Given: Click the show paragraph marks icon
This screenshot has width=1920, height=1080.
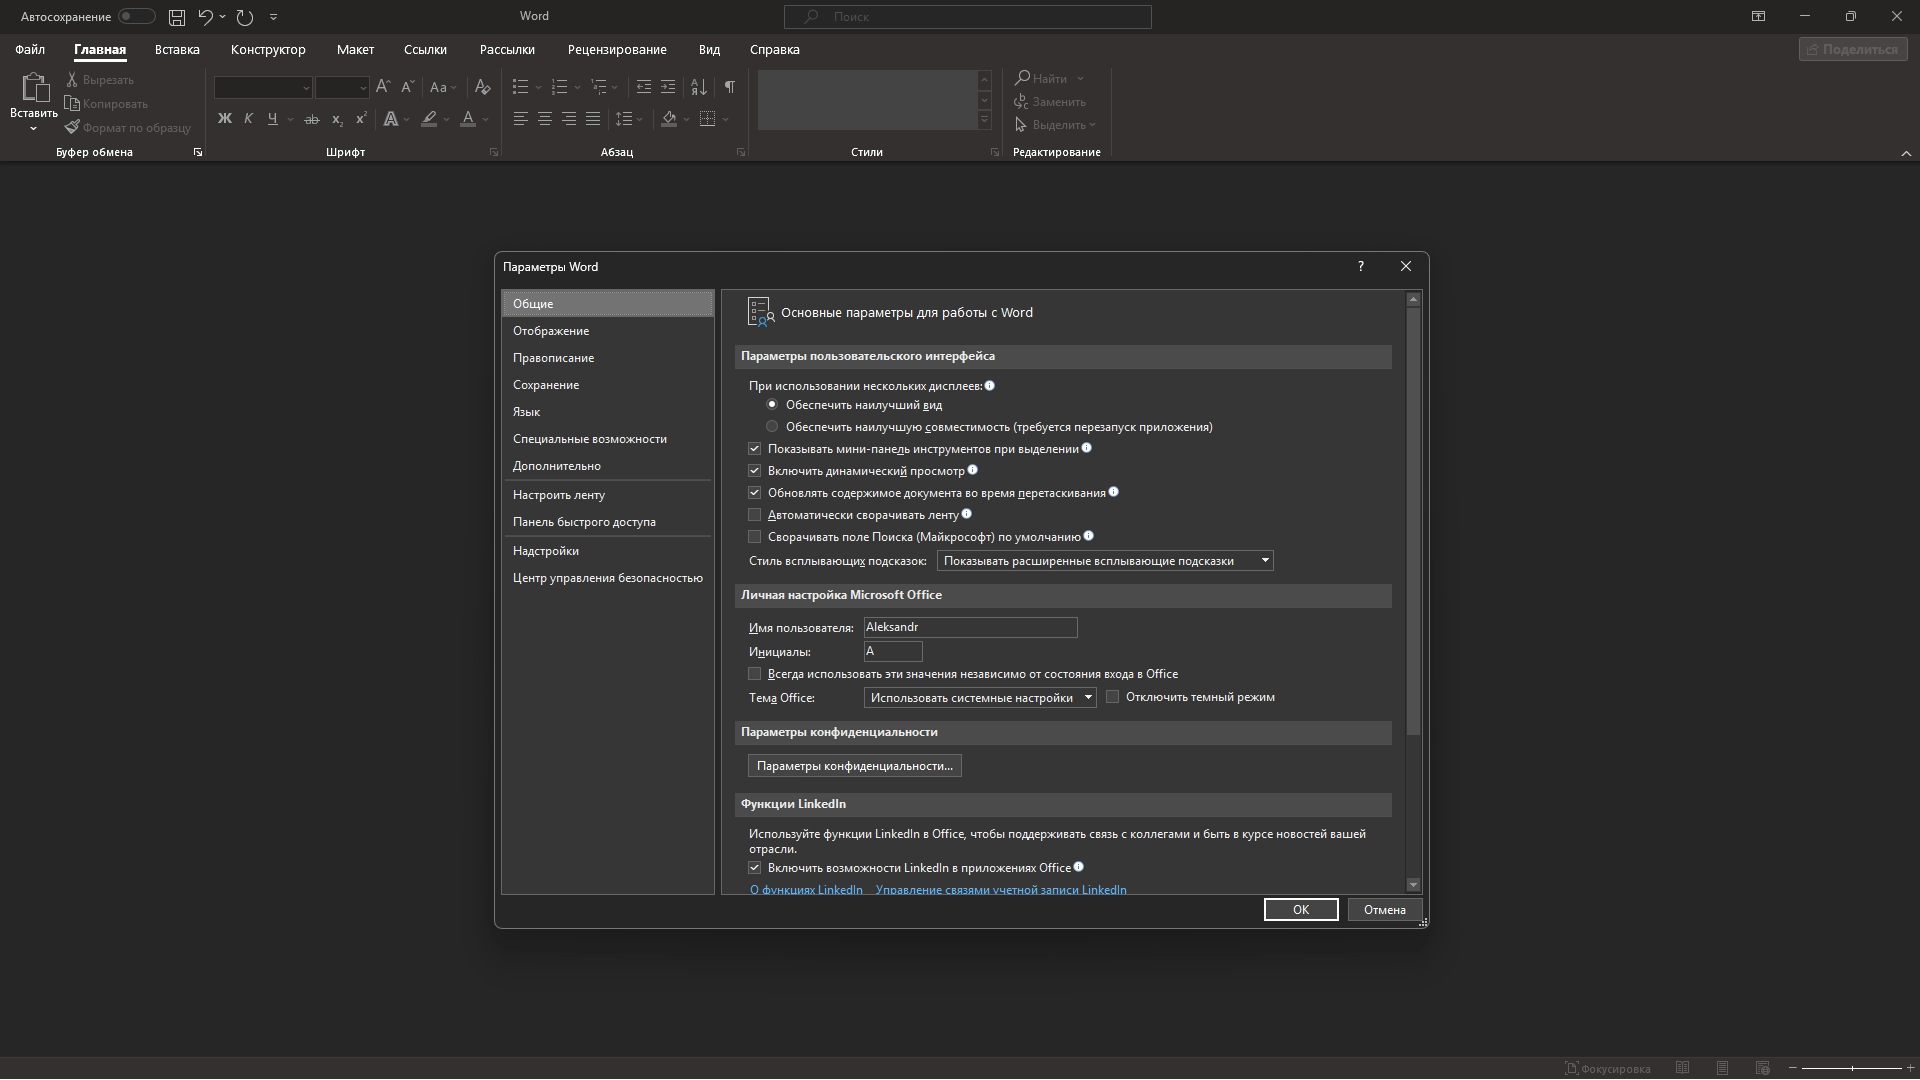Looking at the screenshot, I should [729, 87].
